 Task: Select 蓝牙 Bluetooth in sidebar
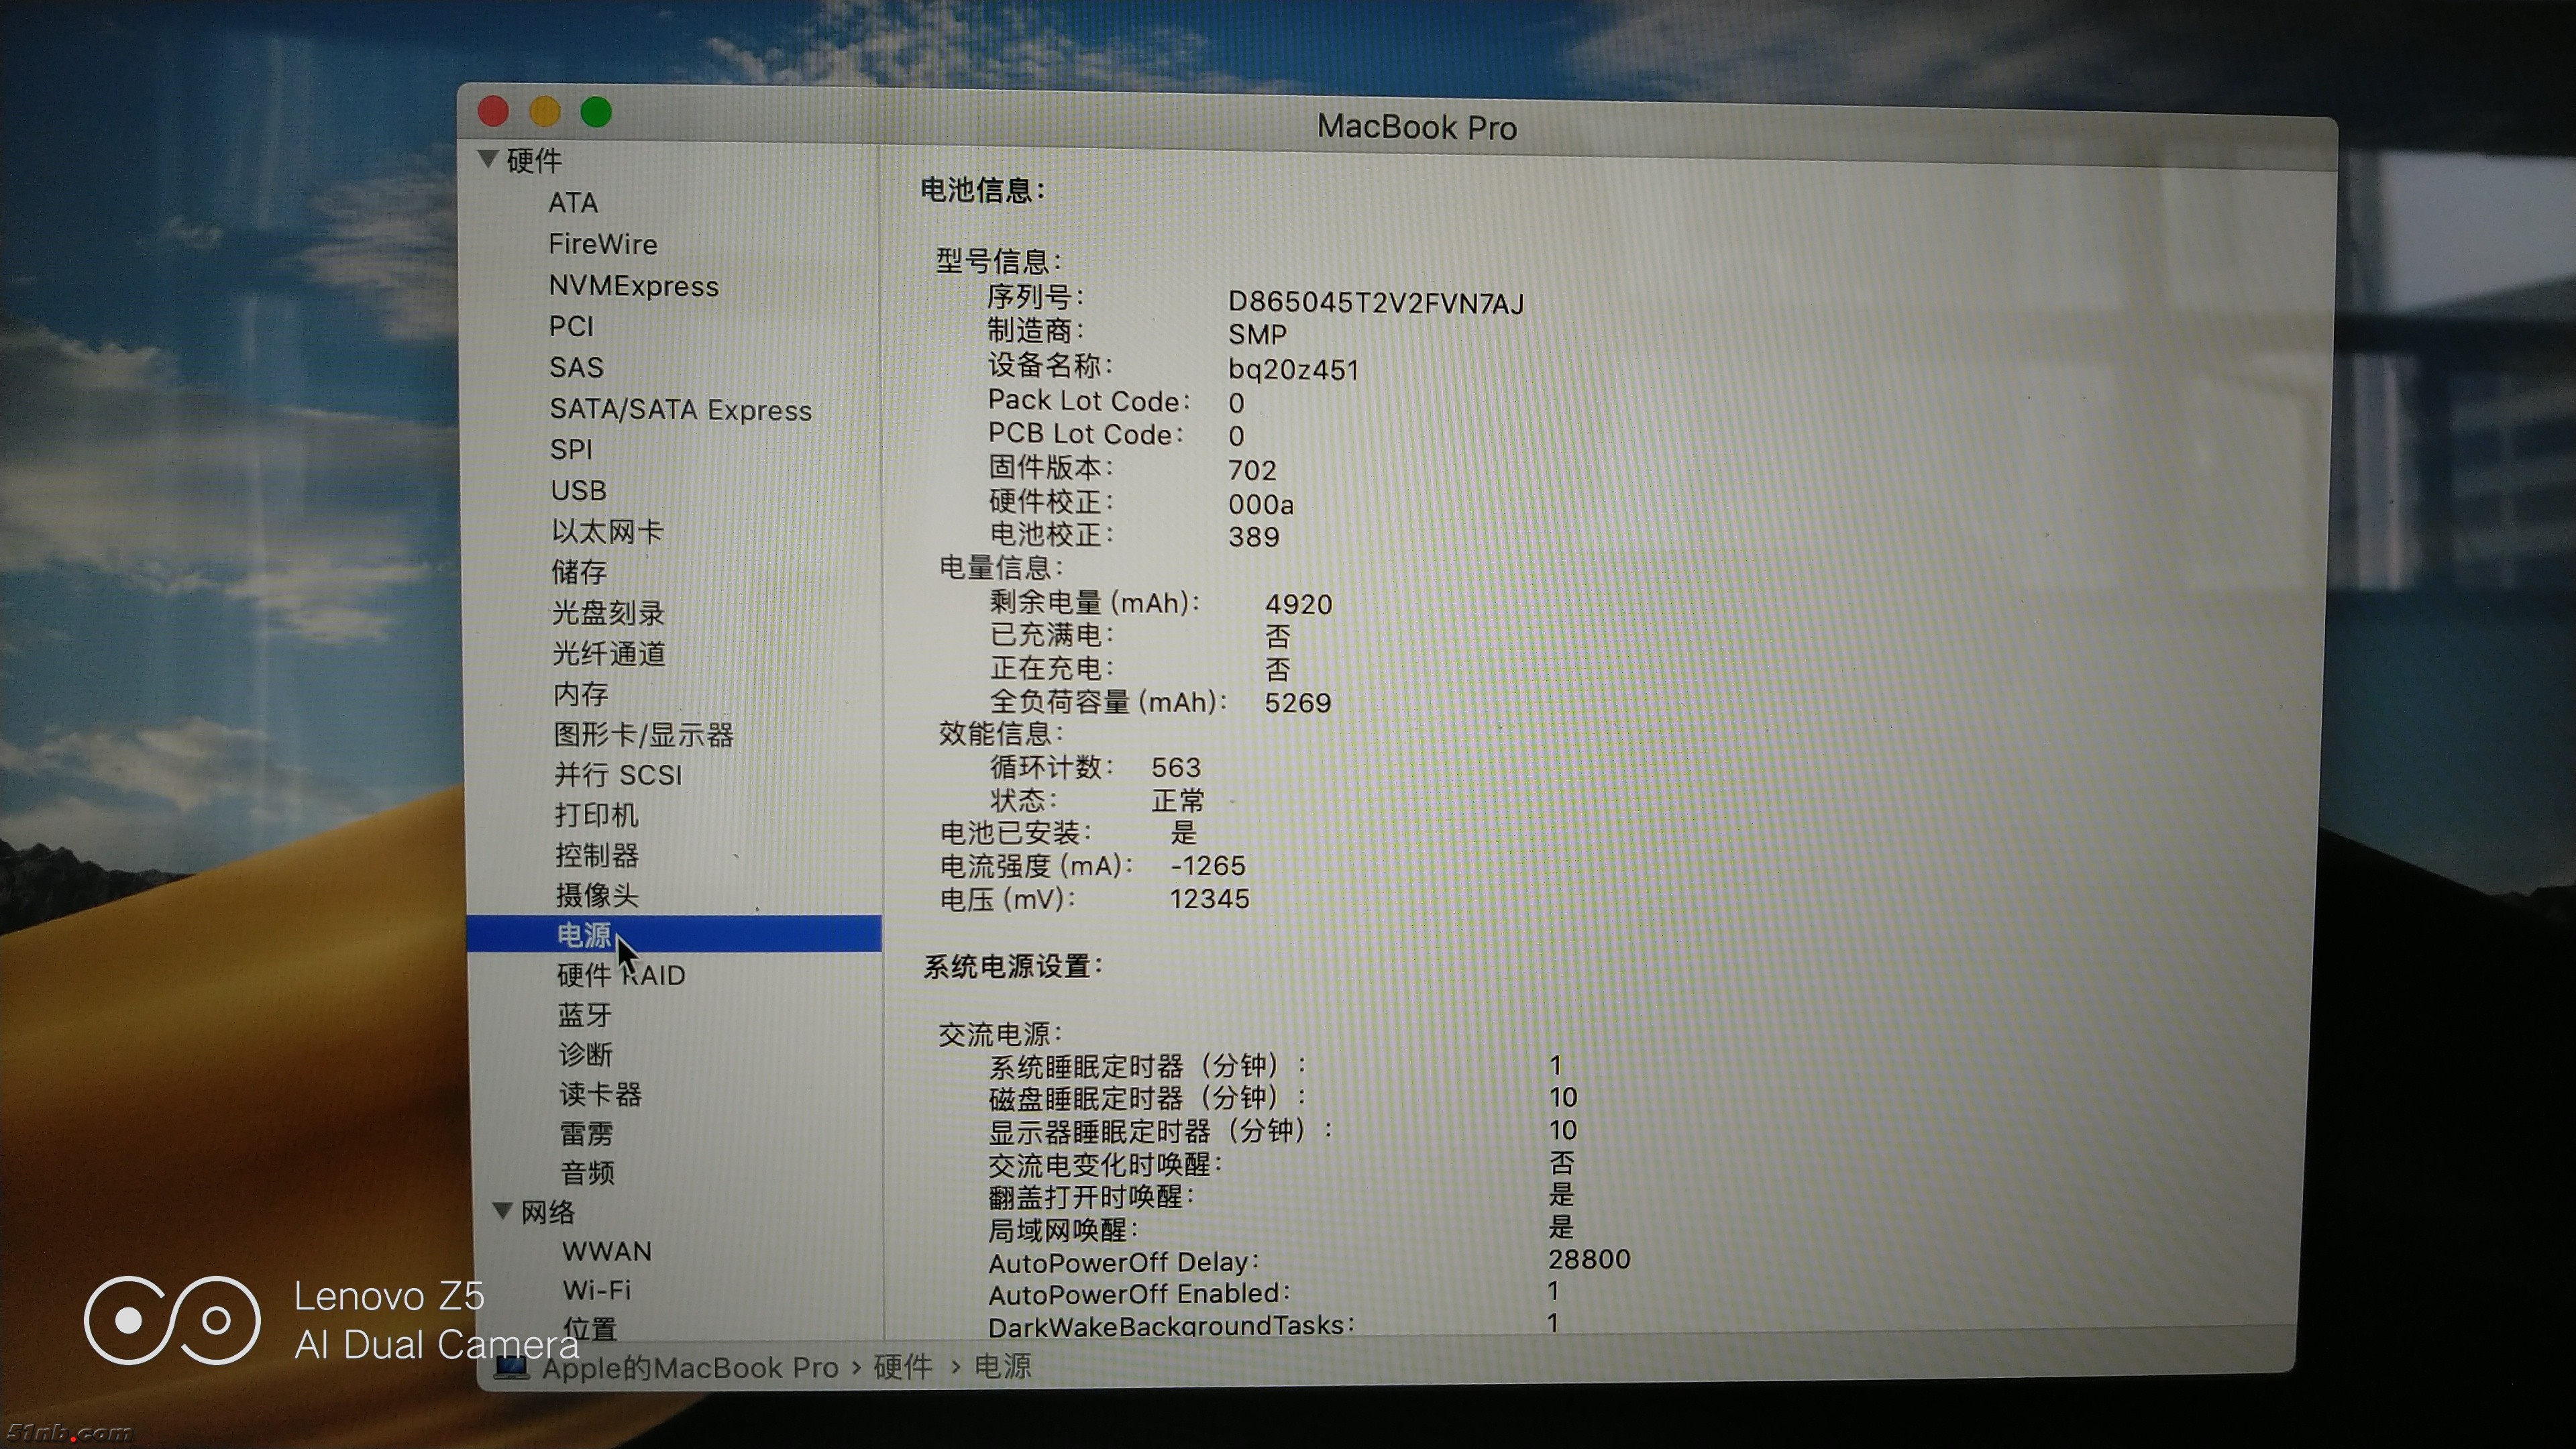coord(584,1015)
